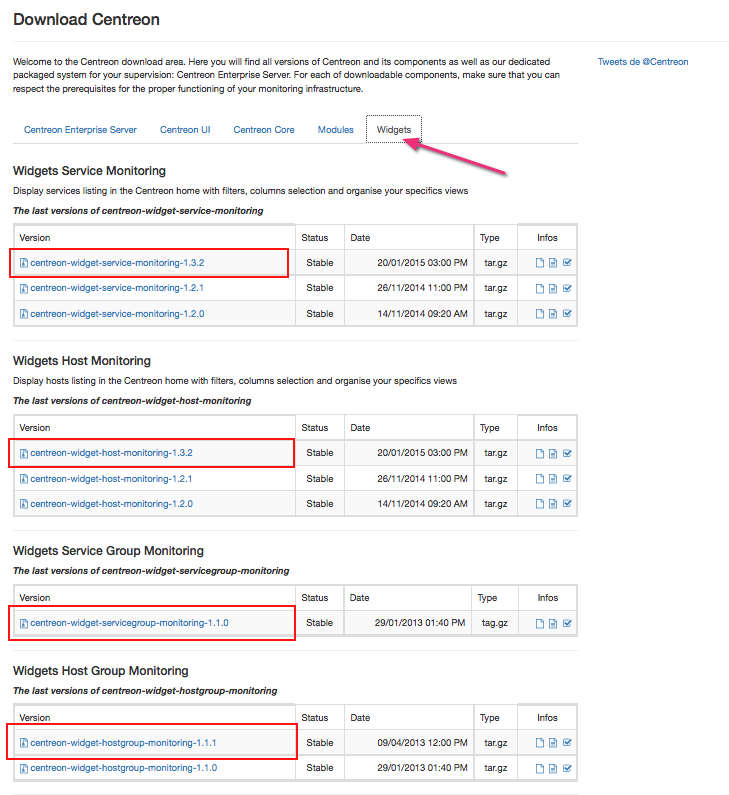Download centreon-widget-servicegroup-monitoring-1.1.0
Screen dimensions: 729x795
pyautogui.click(x=129, y=623)
